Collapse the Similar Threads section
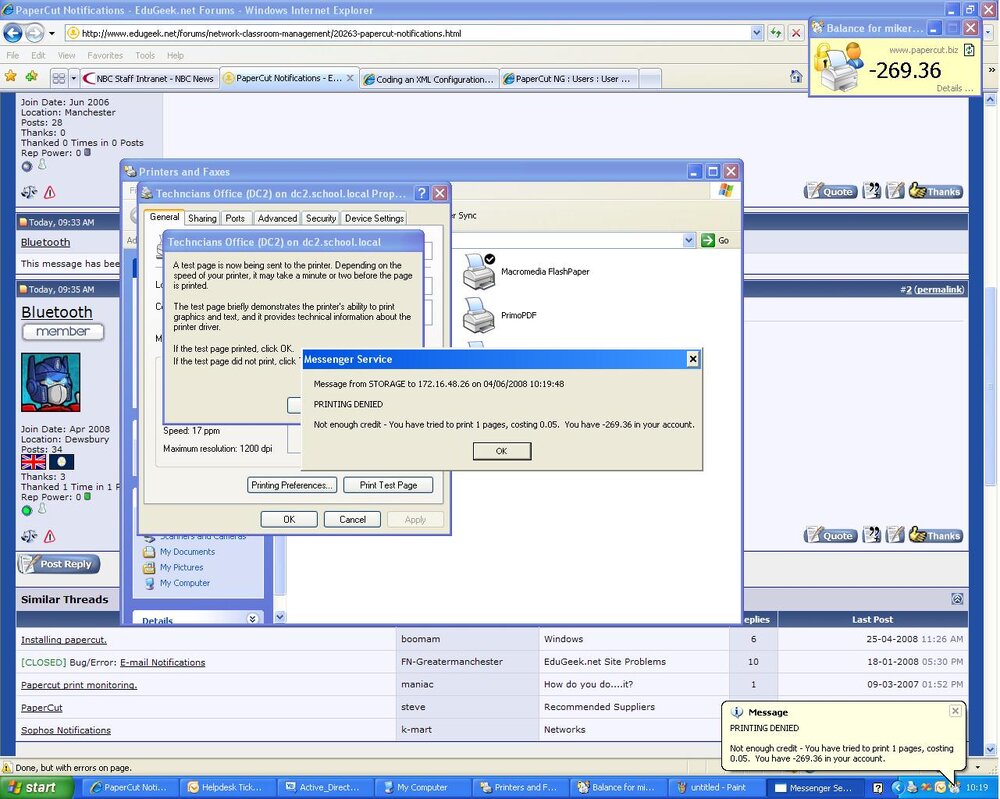Image resolution: width=1000 pixels, height=799 pixels. tap(957, 599)
